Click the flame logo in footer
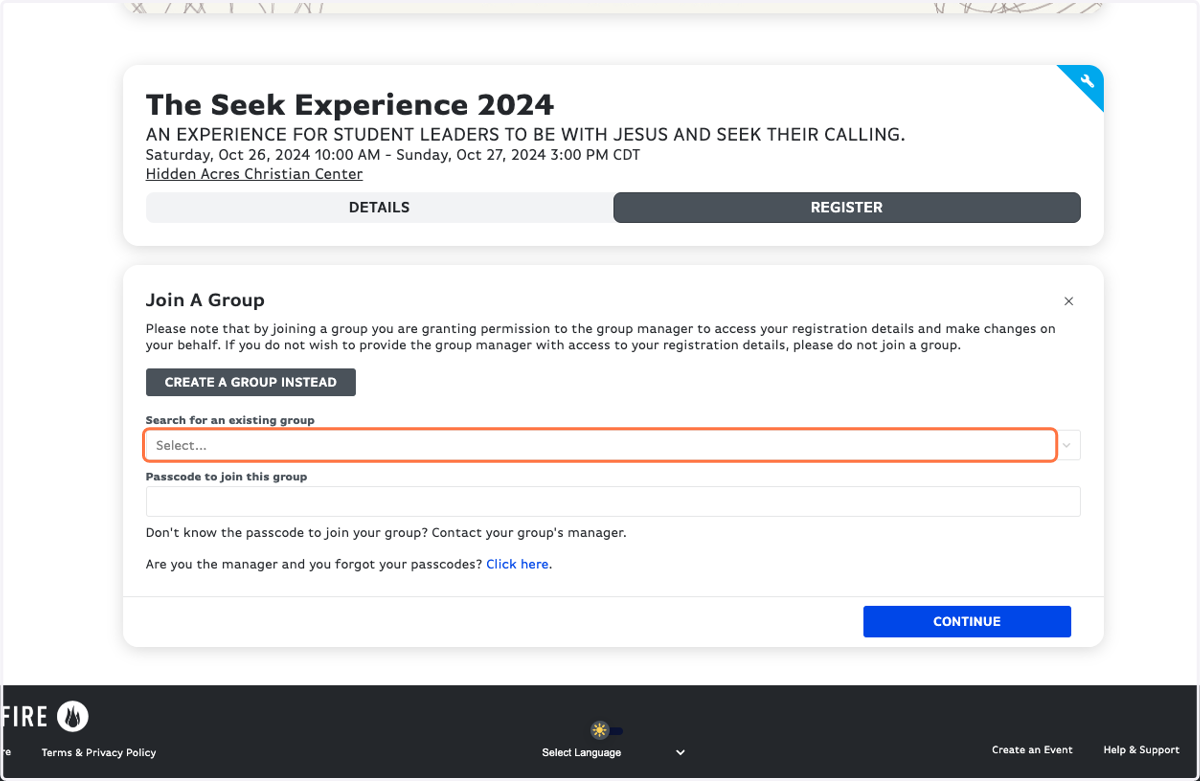The image size is (1200, 781). click(73, 716)
